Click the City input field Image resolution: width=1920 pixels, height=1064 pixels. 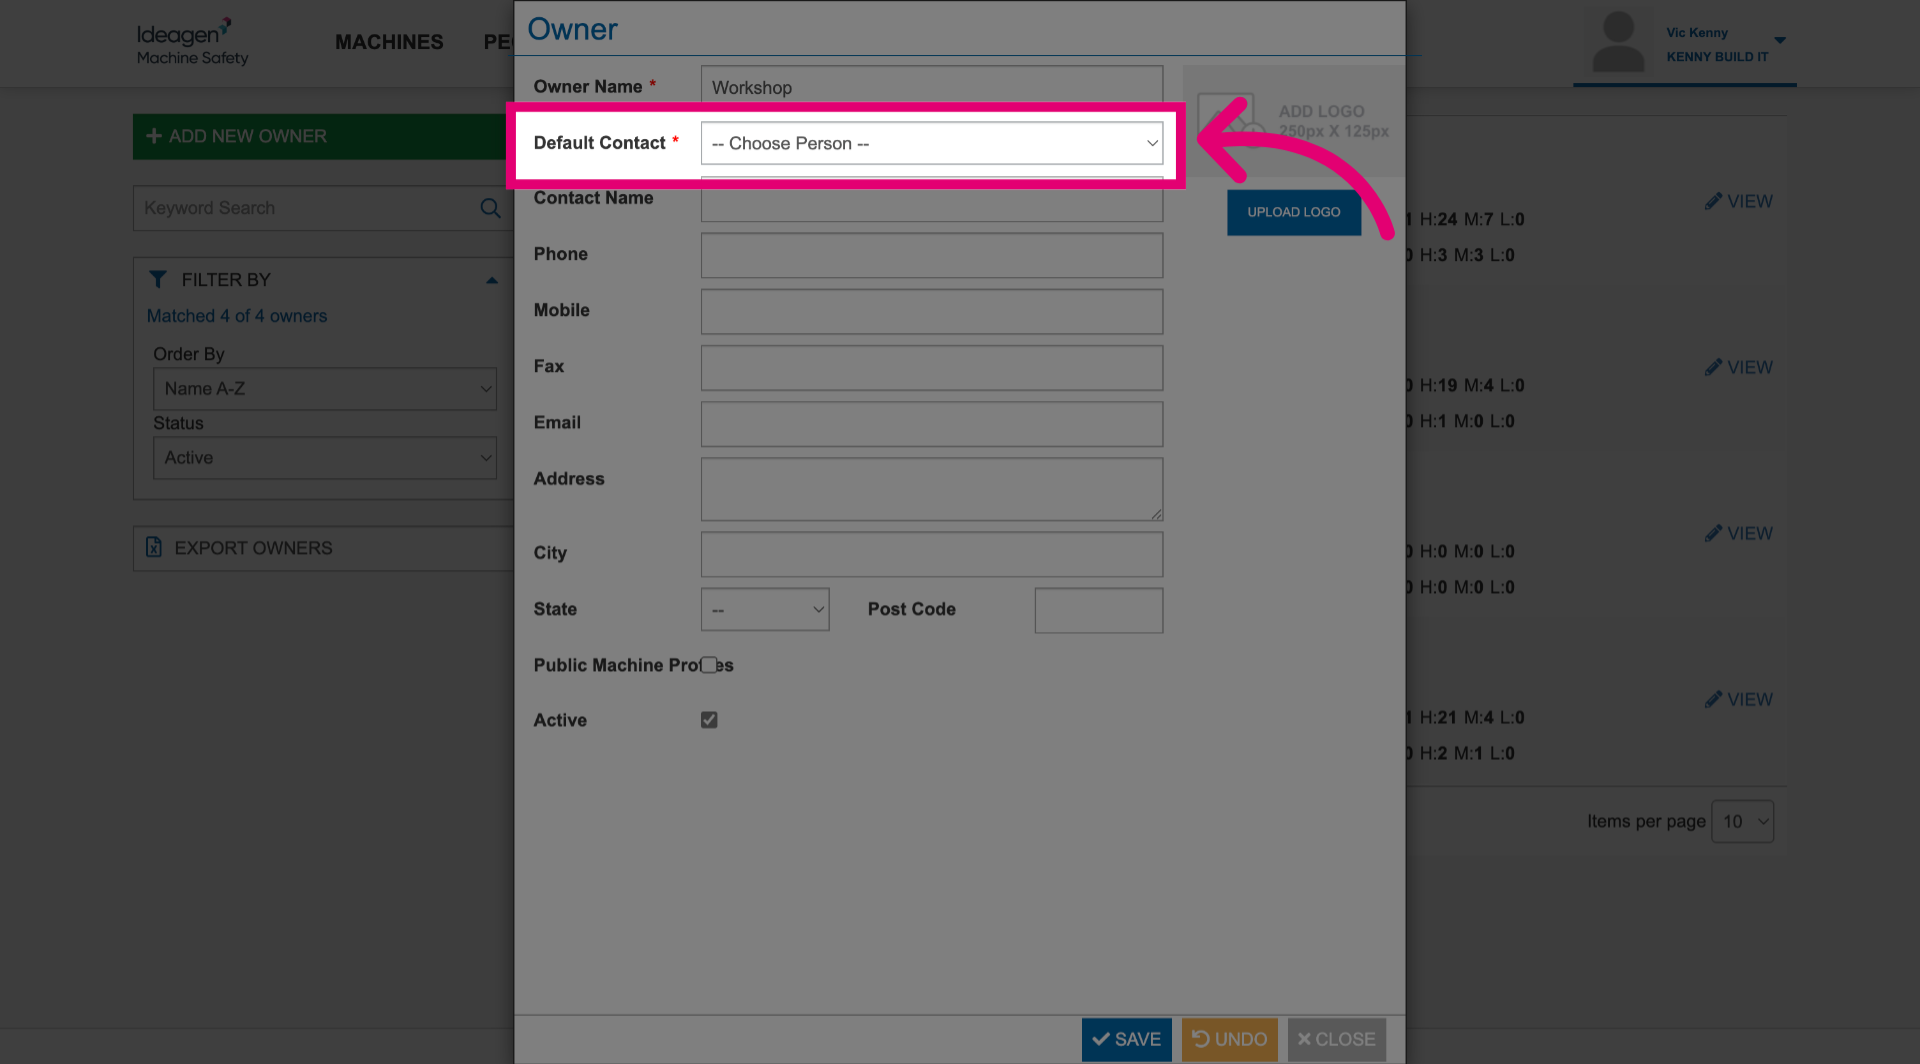[x=931, y=554]
